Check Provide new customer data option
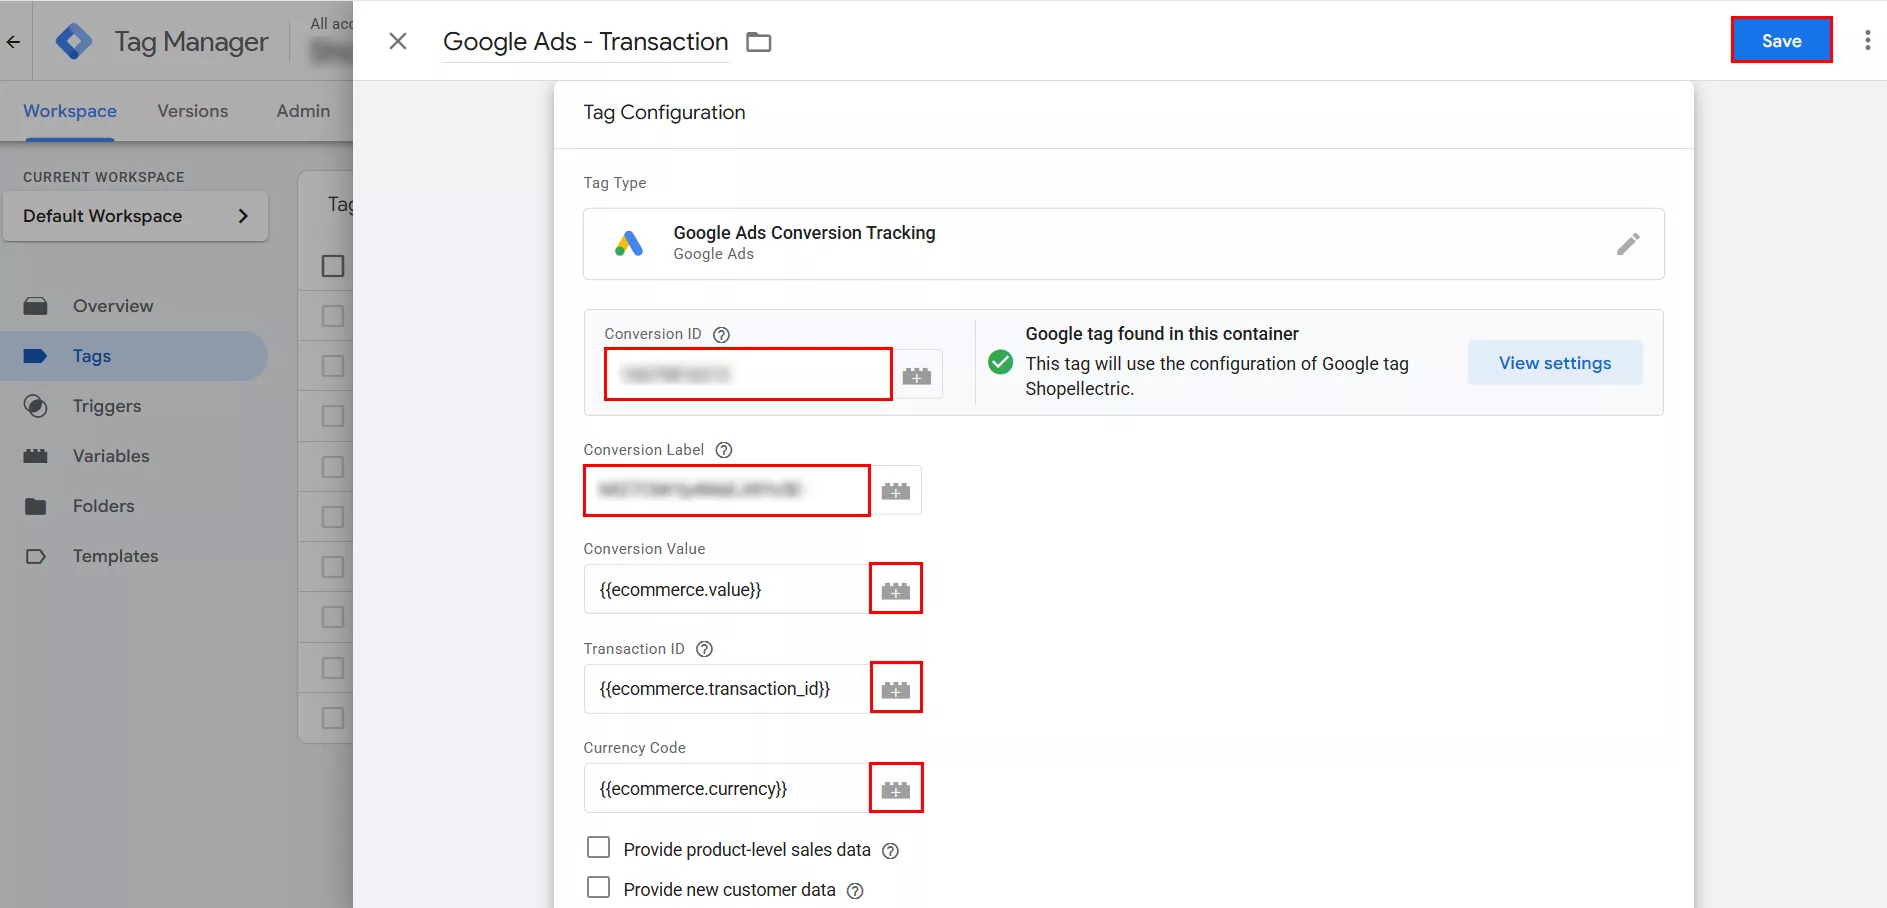The image size is (1887, 908). (x=598, y=888)
